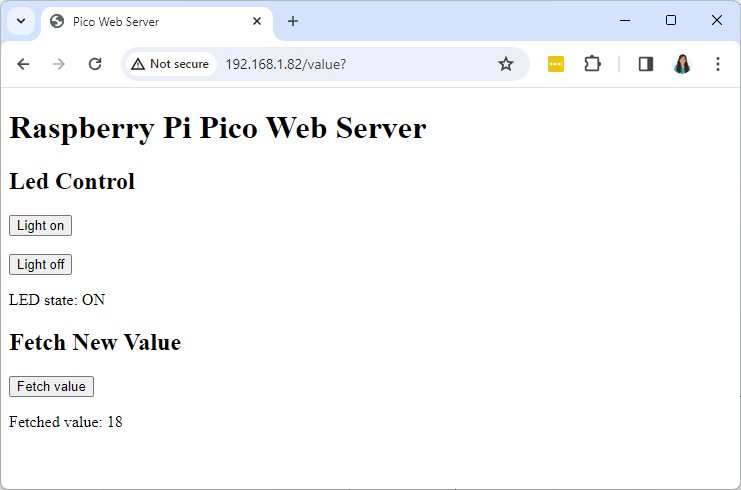The image size is (741, 490).
Task: Click the Fetch value button
Action: [52, 387]
